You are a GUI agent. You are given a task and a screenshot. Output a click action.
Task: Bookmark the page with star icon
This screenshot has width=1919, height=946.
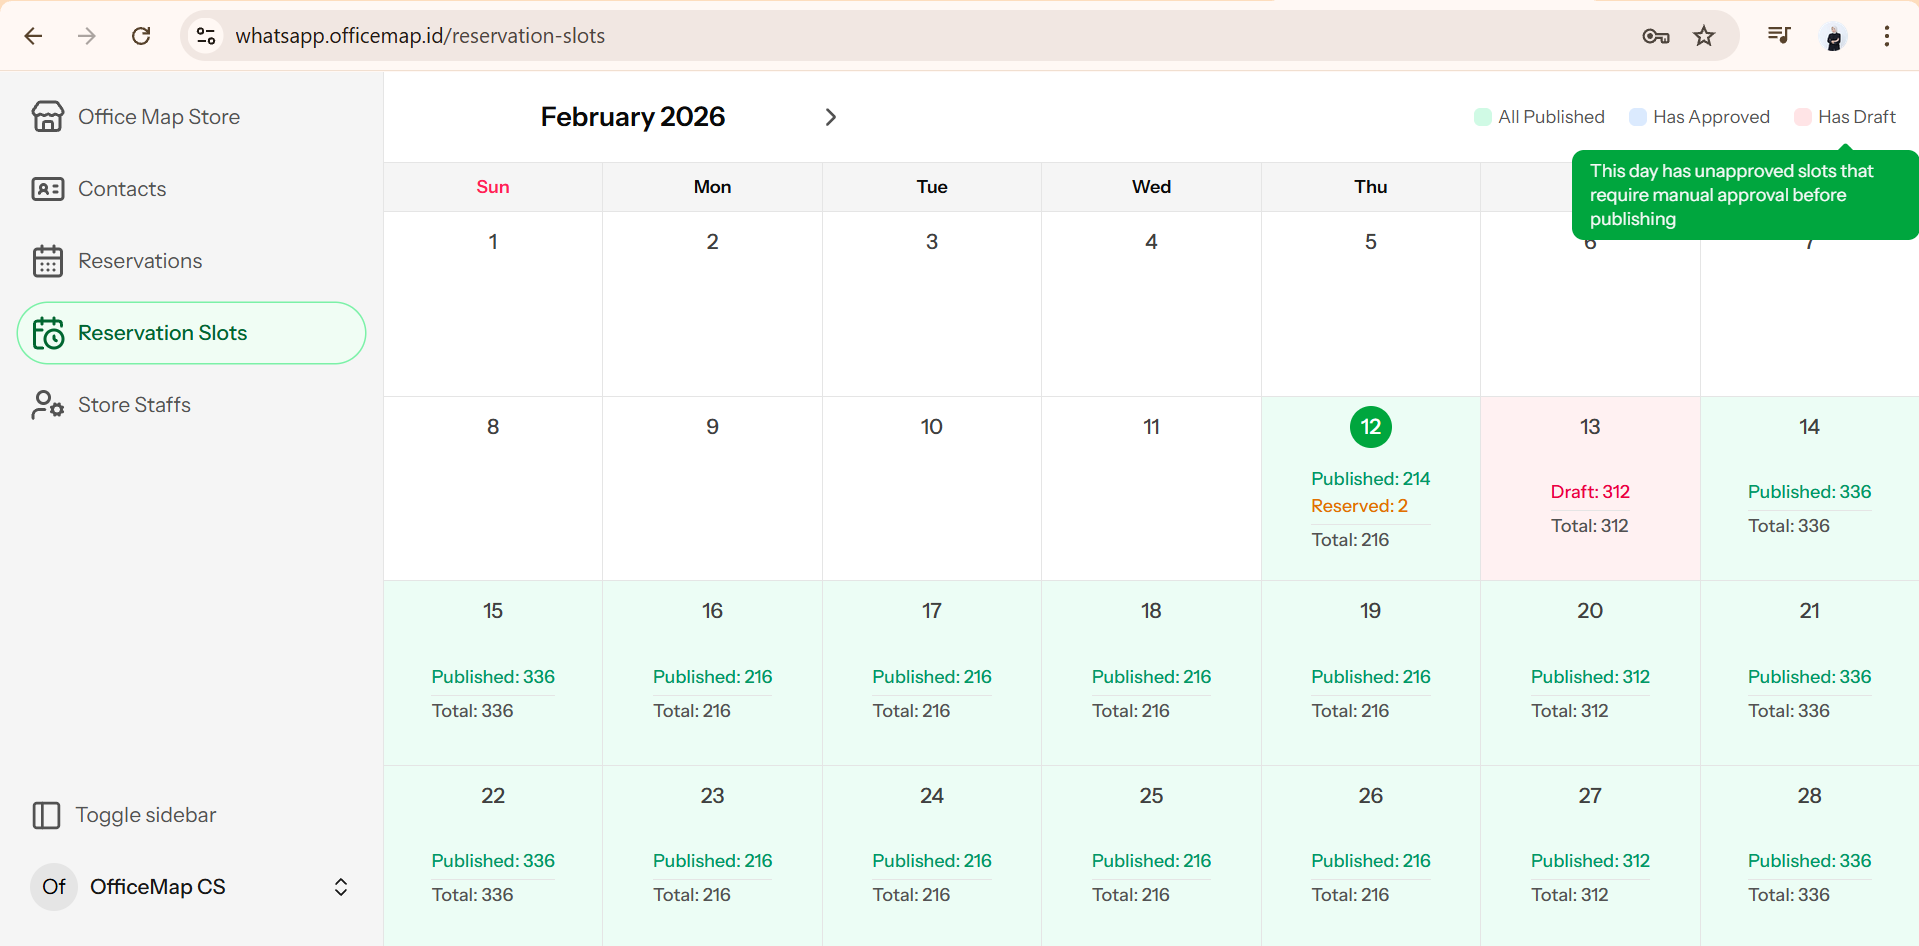tap(1704, 36)
